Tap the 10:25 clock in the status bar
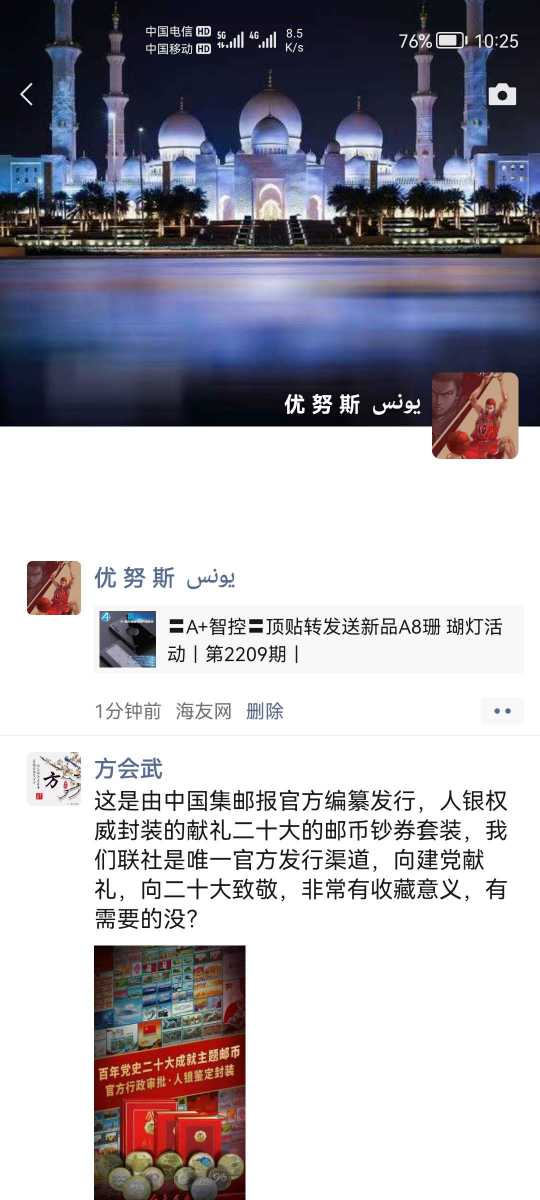Screen dimensions: 540x1200 pos(497,41)
